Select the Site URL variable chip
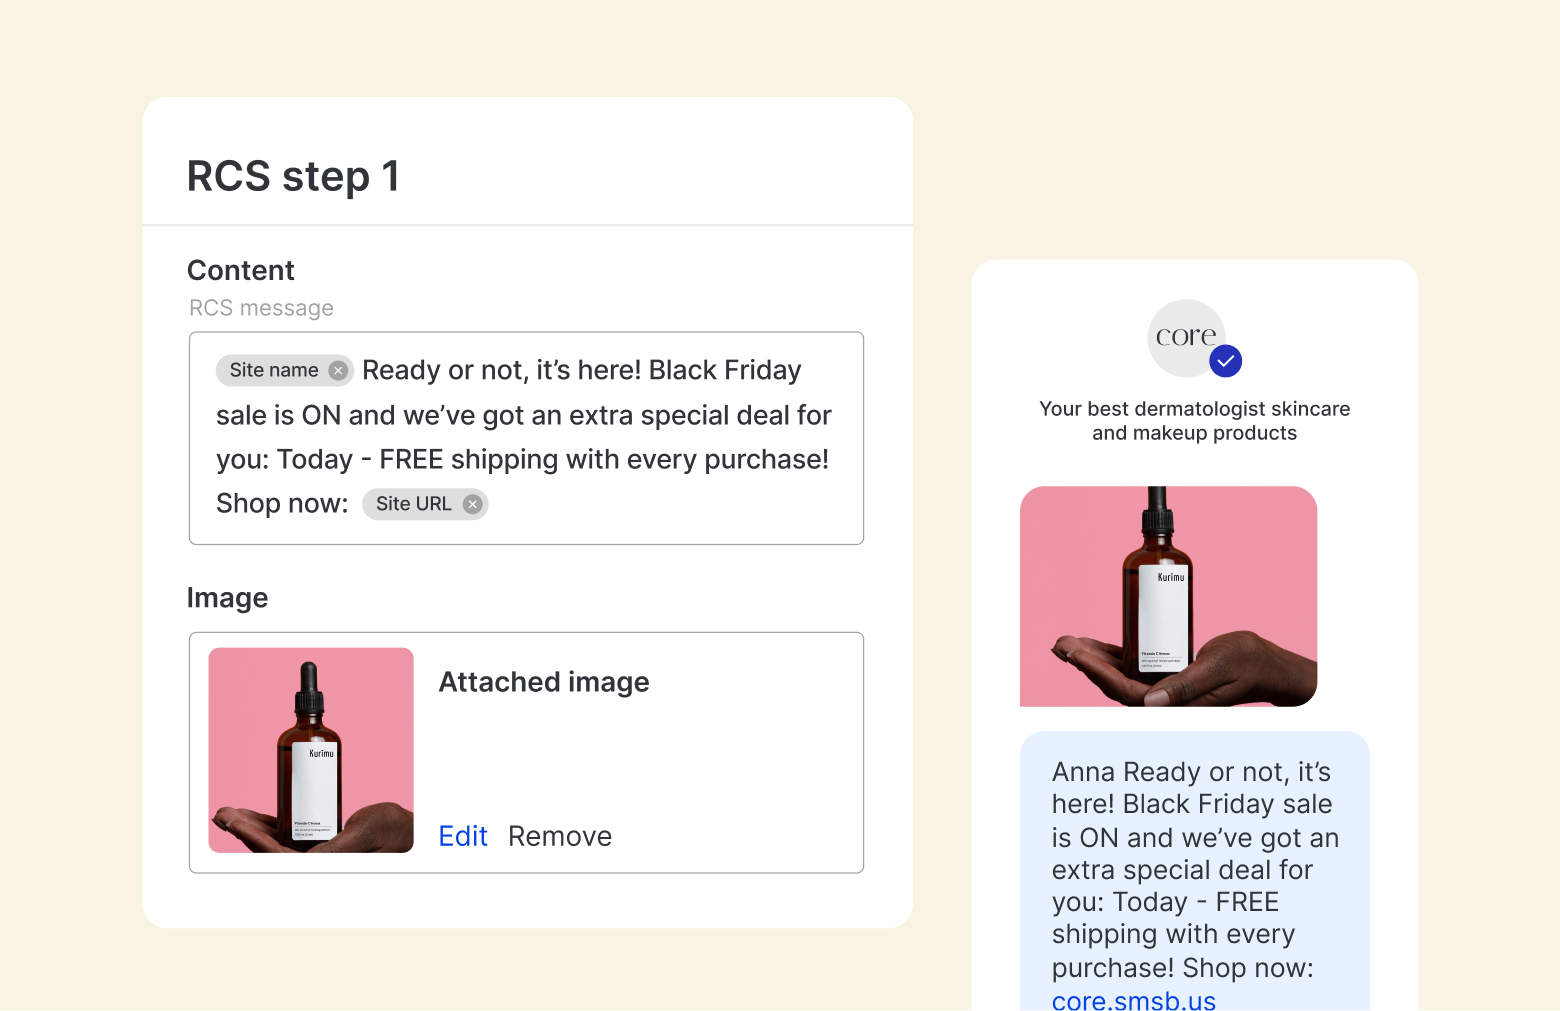Image resolution: width=1560 pixels, height=1011 pixels. pos(413,504)
